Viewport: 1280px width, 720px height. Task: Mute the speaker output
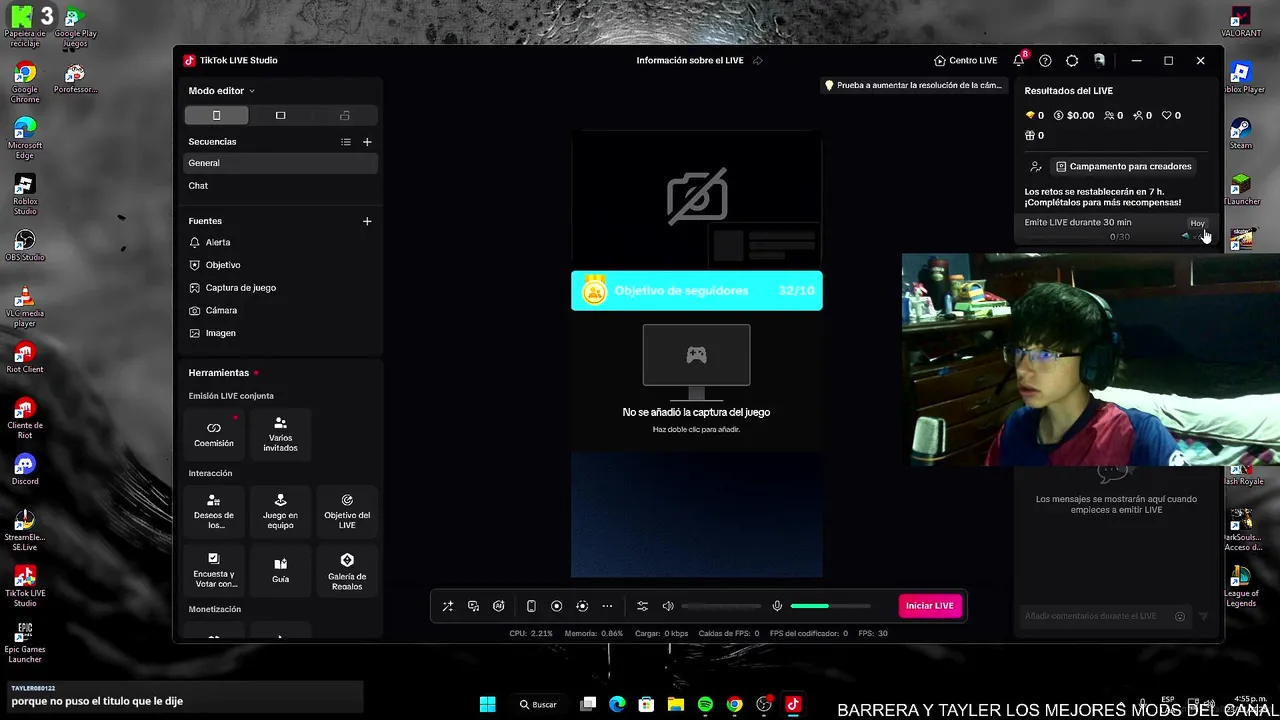(x=668, y=606)
